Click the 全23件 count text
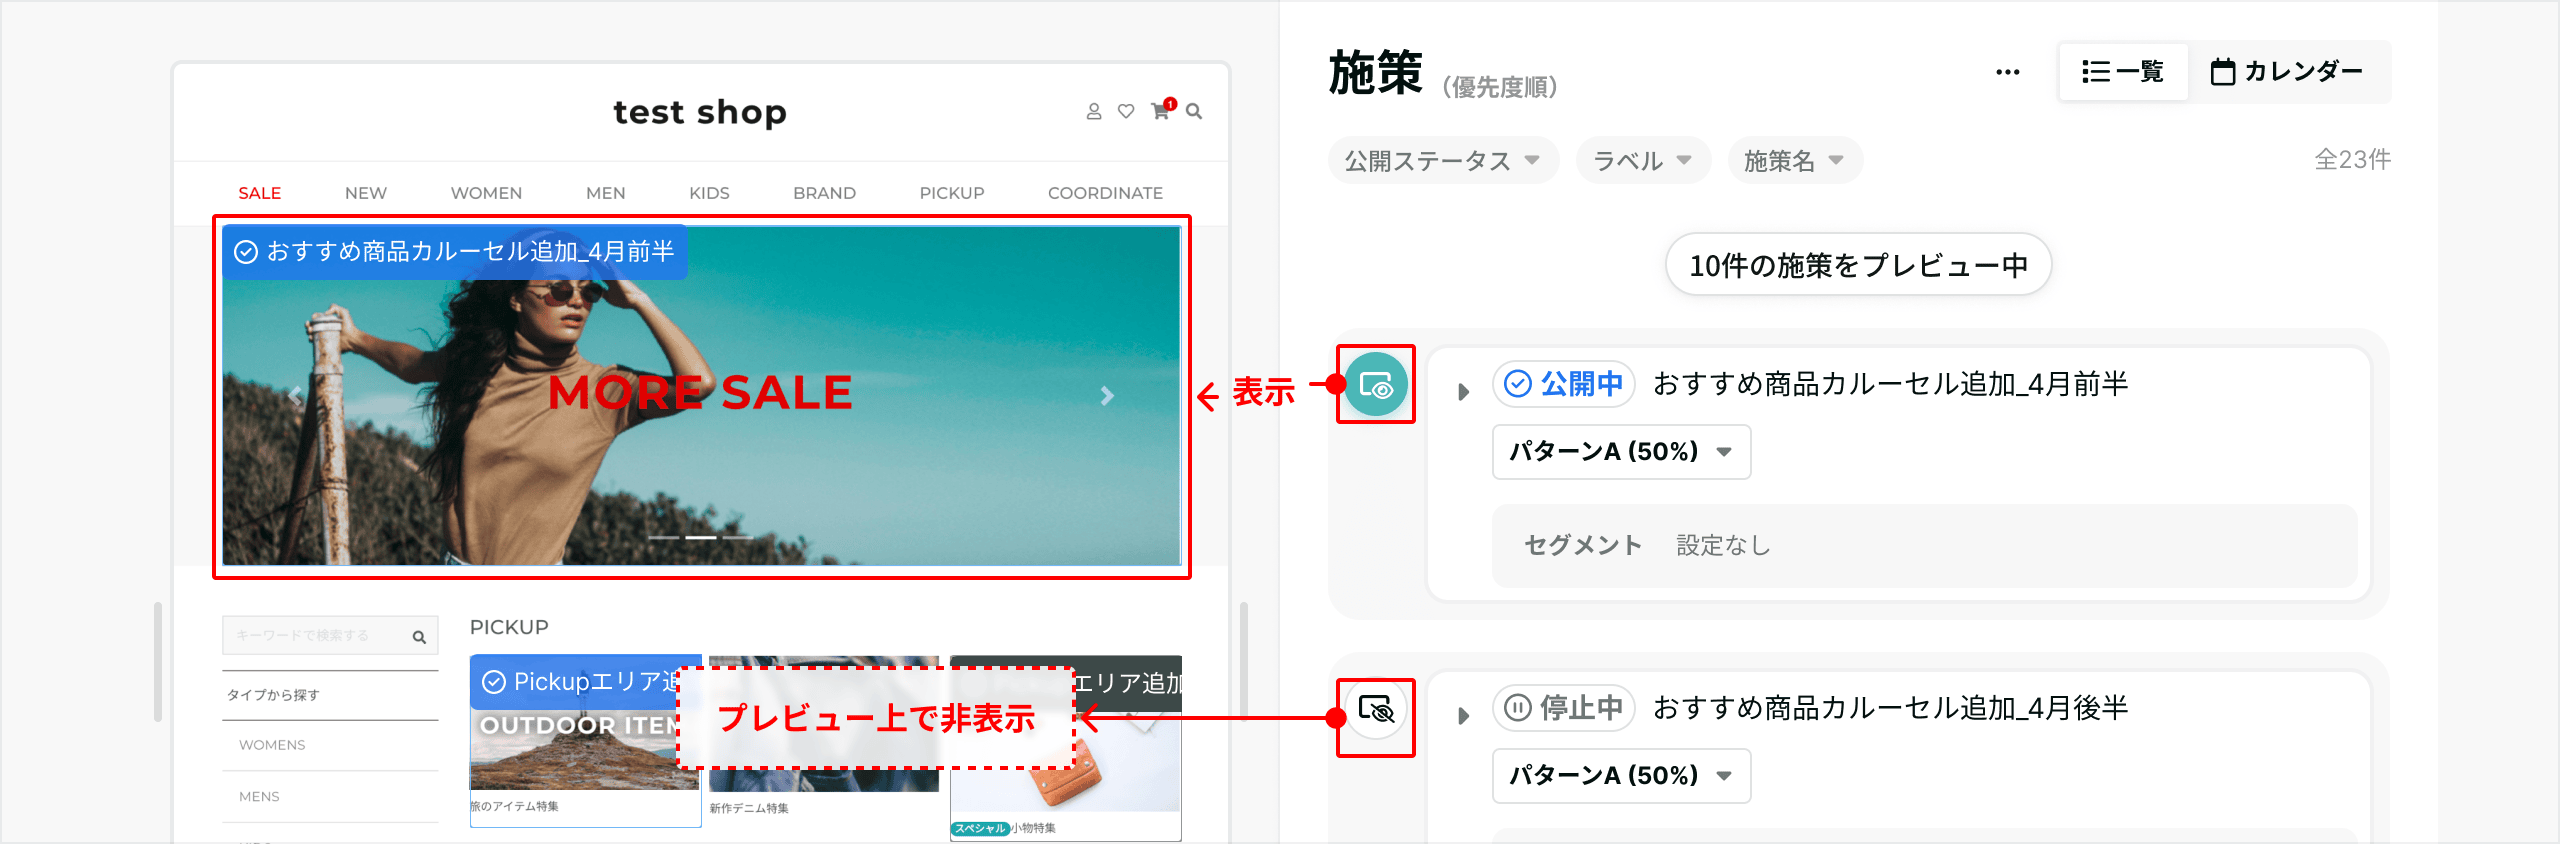The width and height of the screenshot is (2560, 844). (x=2352, y=160)
